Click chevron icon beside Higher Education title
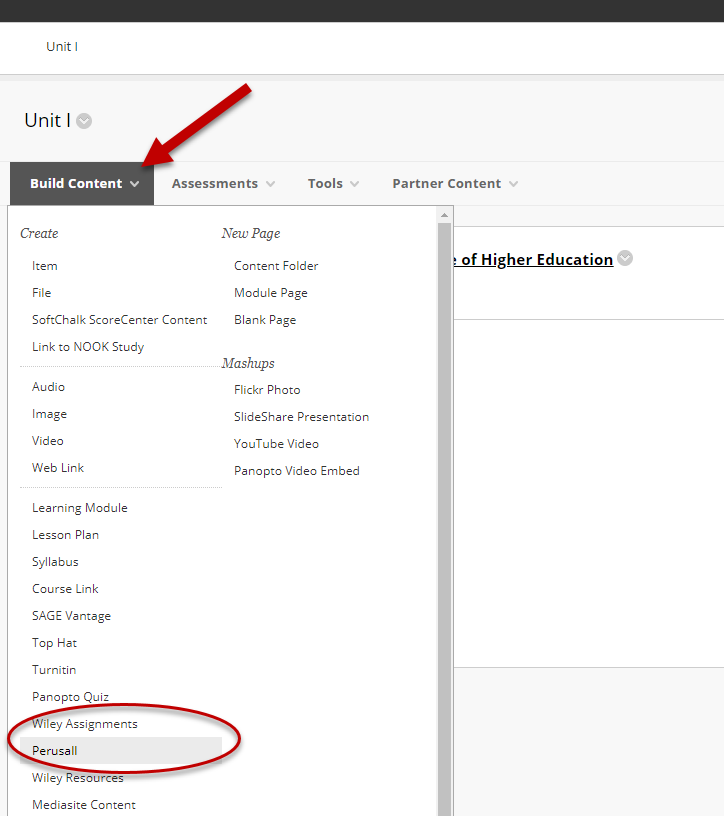Screen dimensions: 724x816 625,258
